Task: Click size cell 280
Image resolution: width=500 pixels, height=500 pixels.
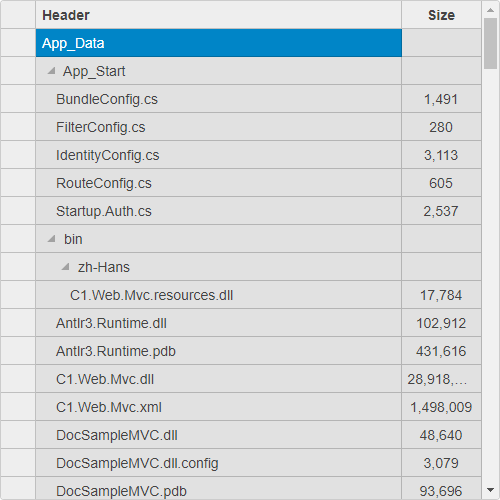Action: pyautogui.click(x=441, y=127)
